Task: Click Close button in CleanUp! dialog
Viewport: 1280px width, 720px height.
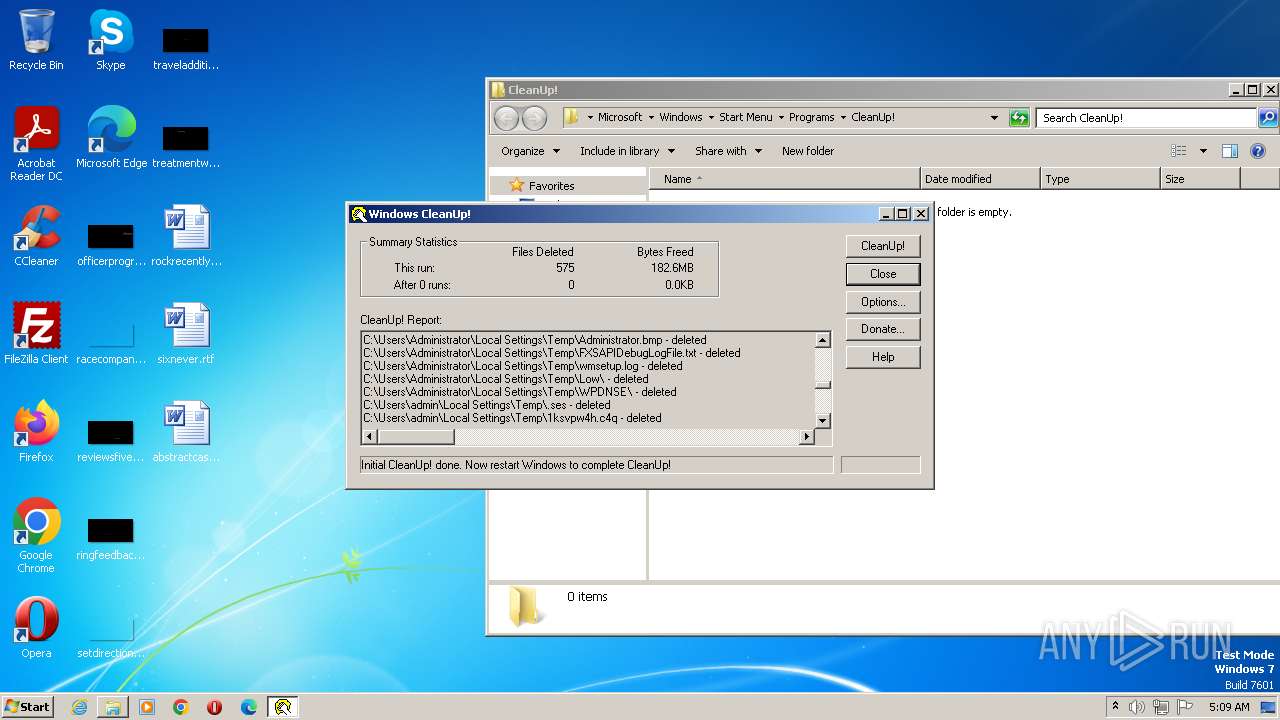Action: [882, 274]
